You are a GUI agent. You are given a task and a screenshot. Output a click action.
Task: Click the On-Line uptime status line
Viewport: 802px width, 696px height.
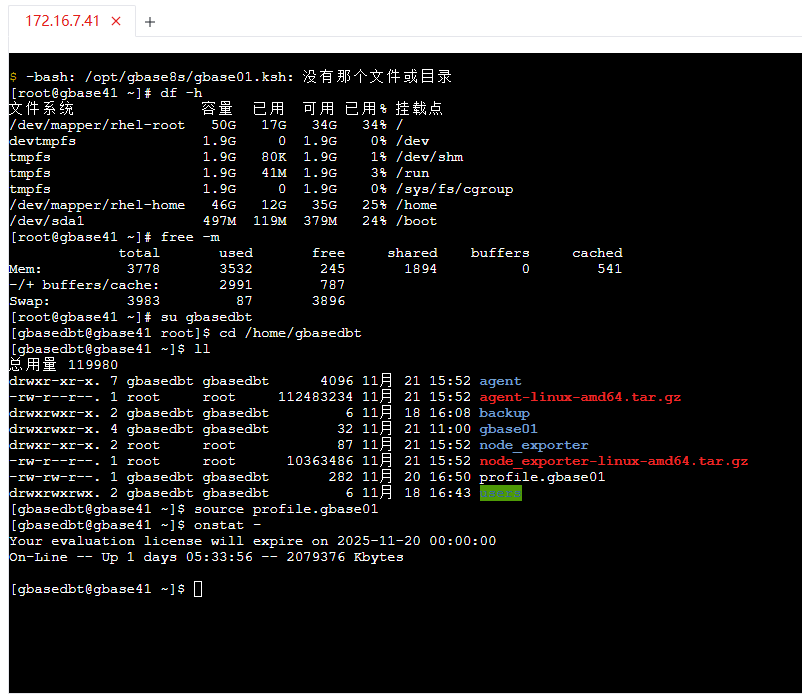pyautogui.click(x=206, y=557)
